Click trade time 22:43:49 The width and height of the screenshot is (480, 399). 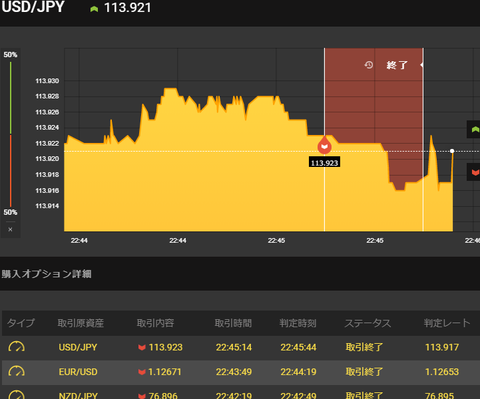234,372
